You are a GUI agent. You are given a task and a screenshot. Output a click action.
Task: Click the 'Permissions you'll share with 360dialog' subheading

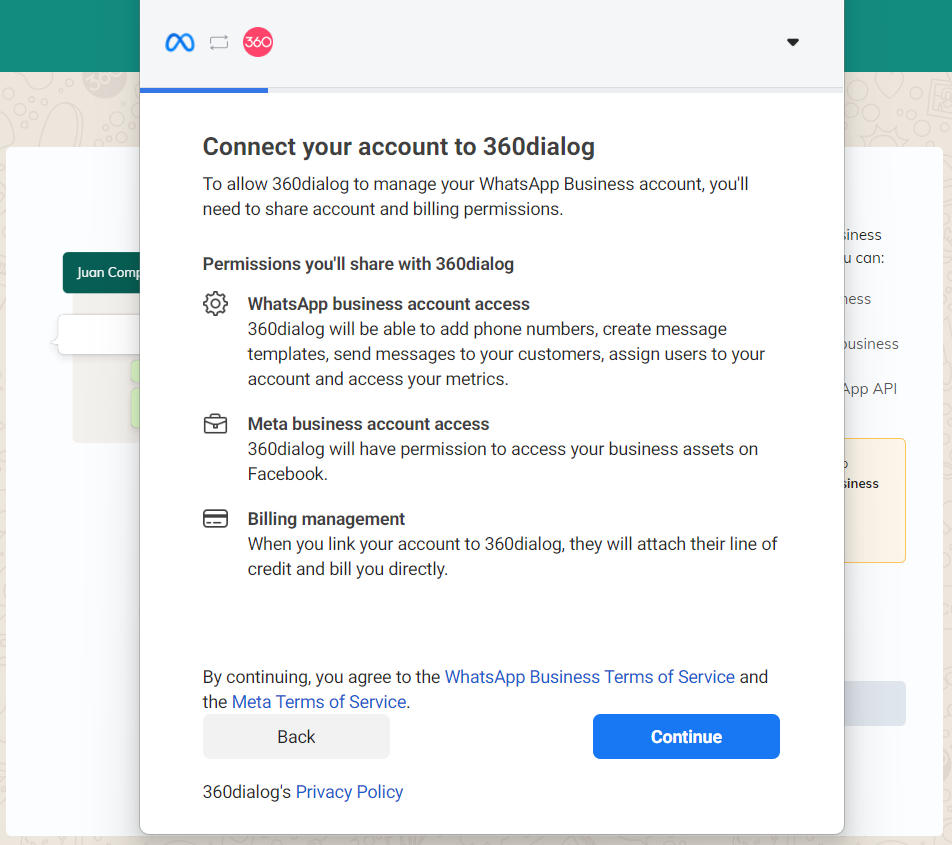click(358, 264)
